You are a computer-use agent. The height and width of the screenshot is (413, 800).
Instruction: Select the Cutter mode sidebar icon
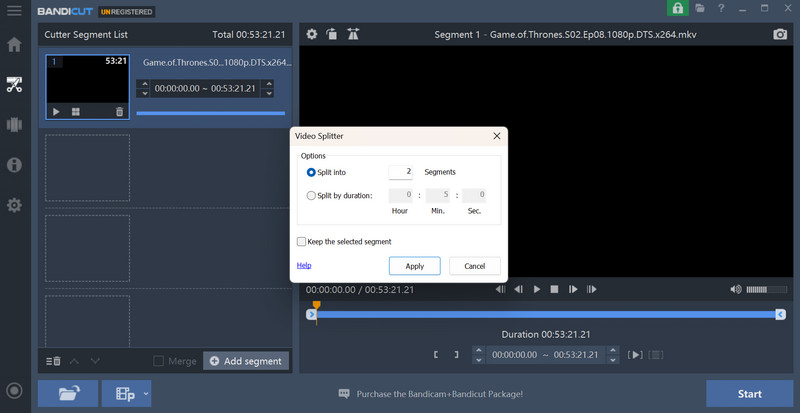(14, 84)
